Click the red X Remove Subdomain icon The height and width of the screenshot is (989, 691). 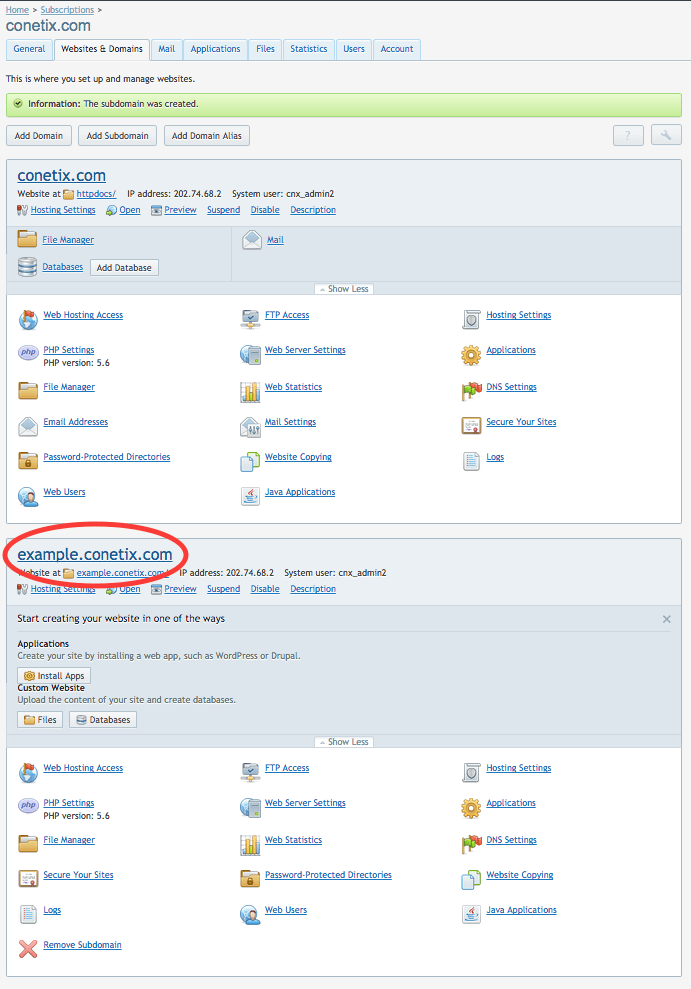click(28, 949)
